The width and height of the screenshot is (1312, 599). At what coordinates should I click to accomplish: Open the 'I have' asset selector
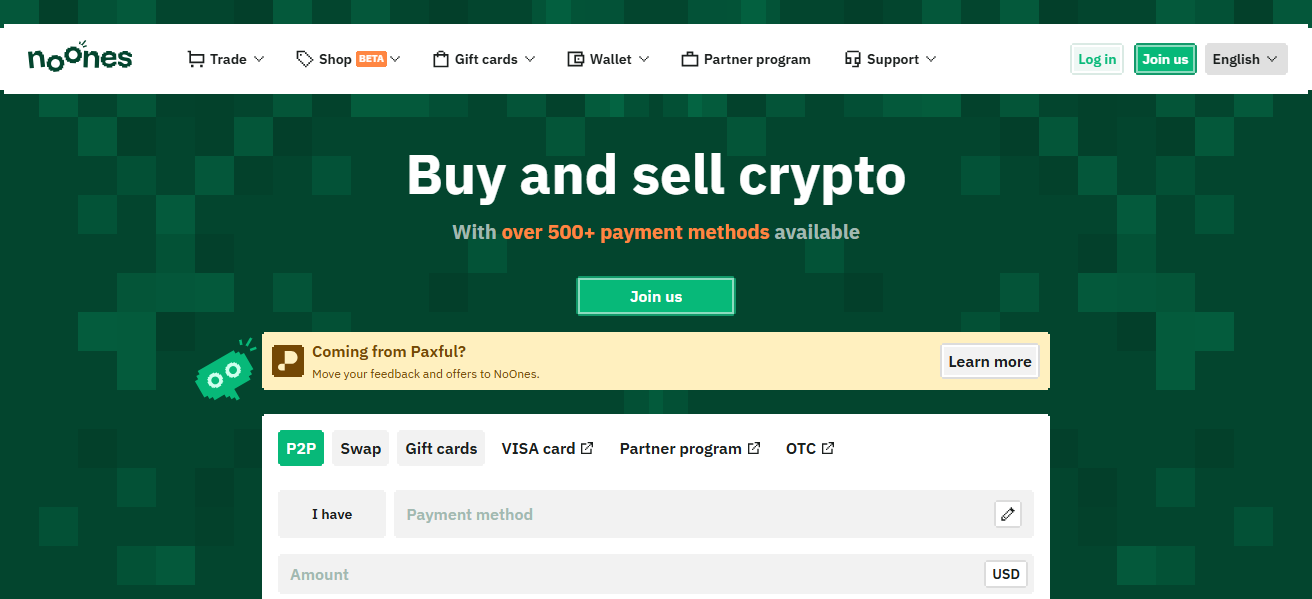tap(331, 514)
